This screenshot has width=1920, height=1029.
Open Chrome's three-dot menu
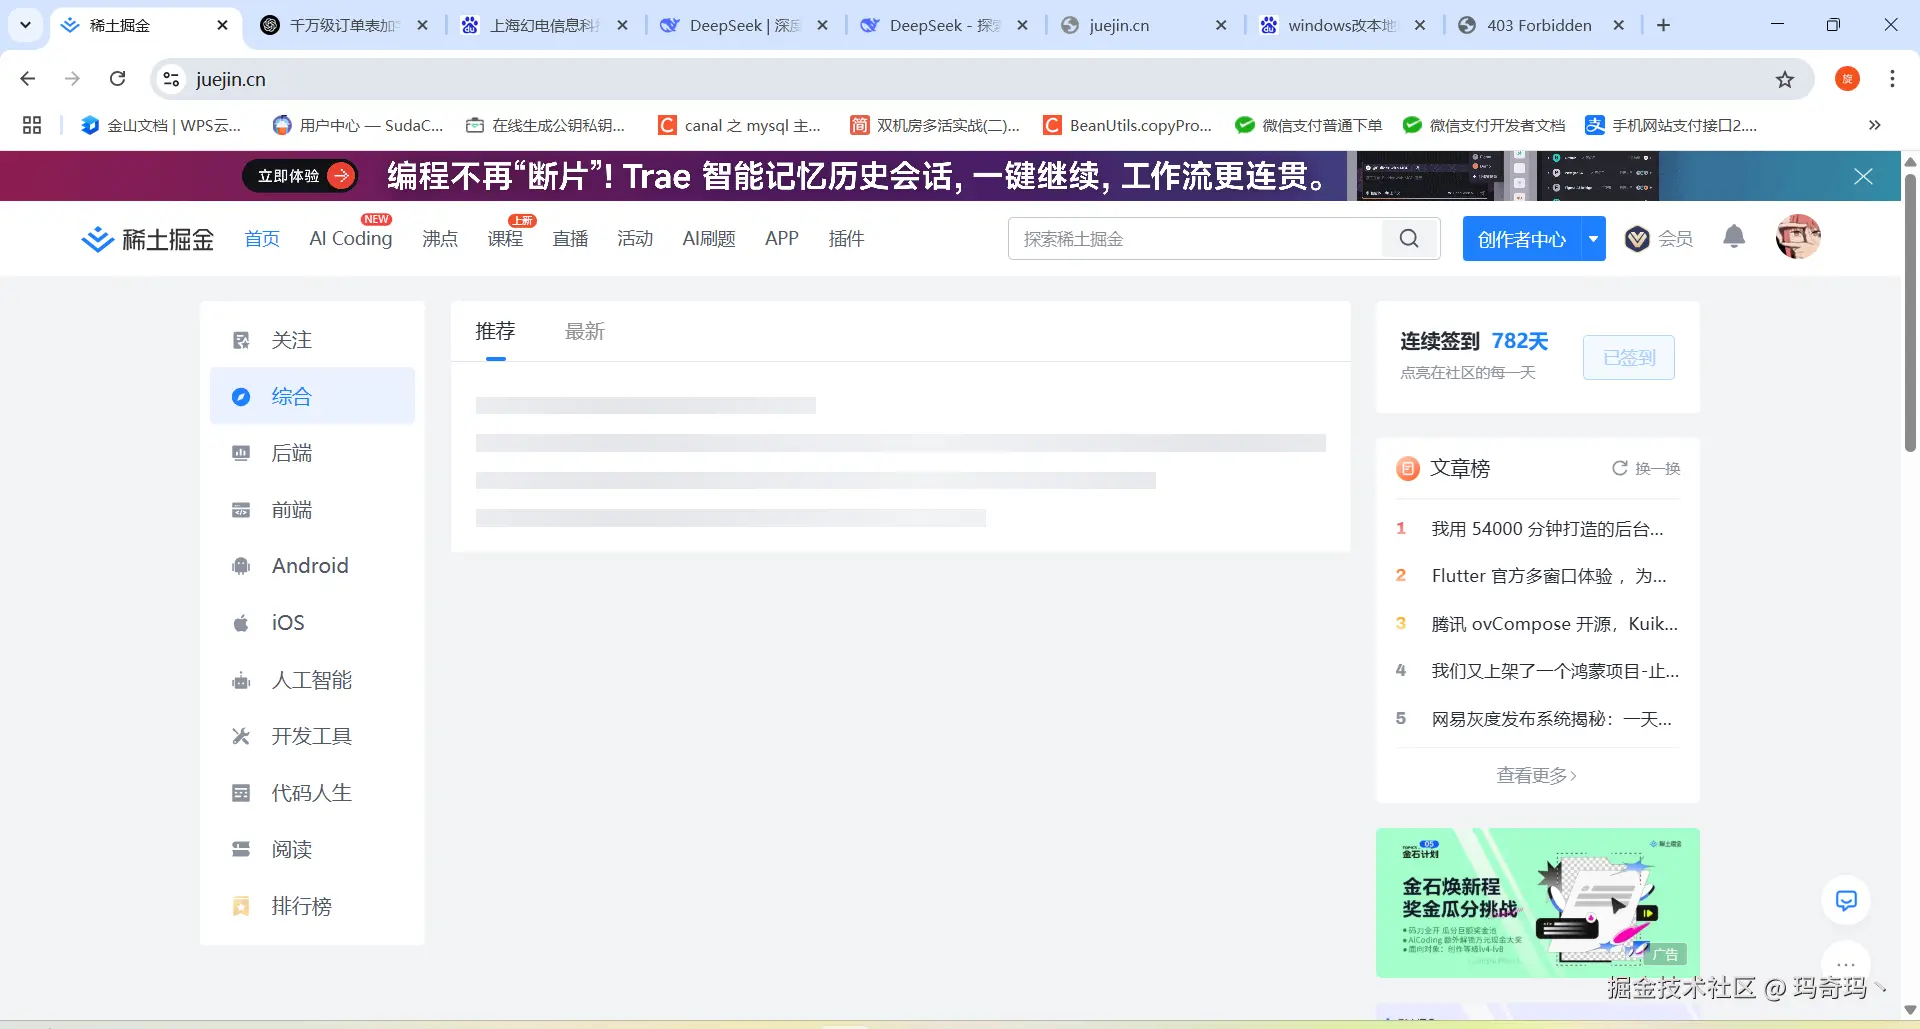tap(1893, 78)
